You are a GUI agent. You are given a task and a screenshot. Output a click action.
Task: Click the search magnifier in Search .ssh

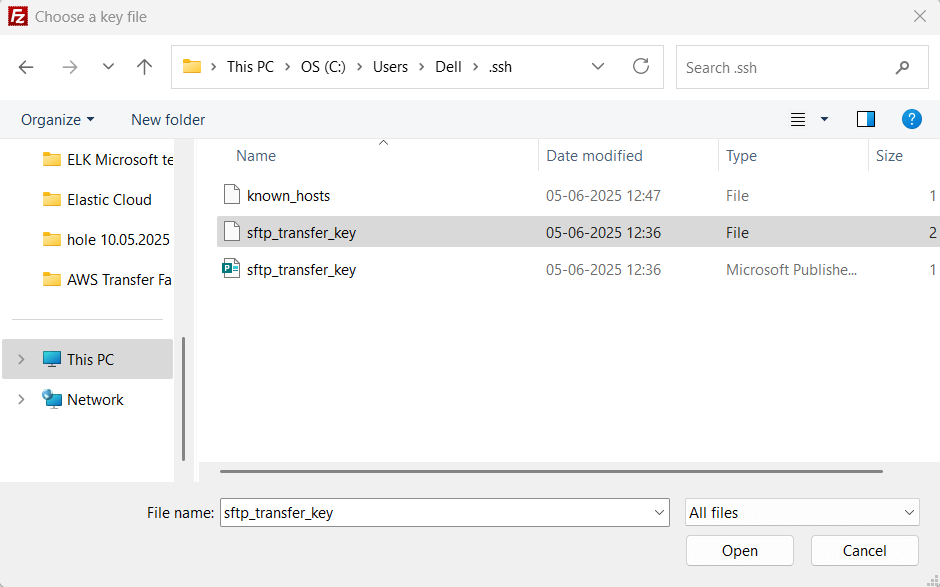tap(902, 67)
